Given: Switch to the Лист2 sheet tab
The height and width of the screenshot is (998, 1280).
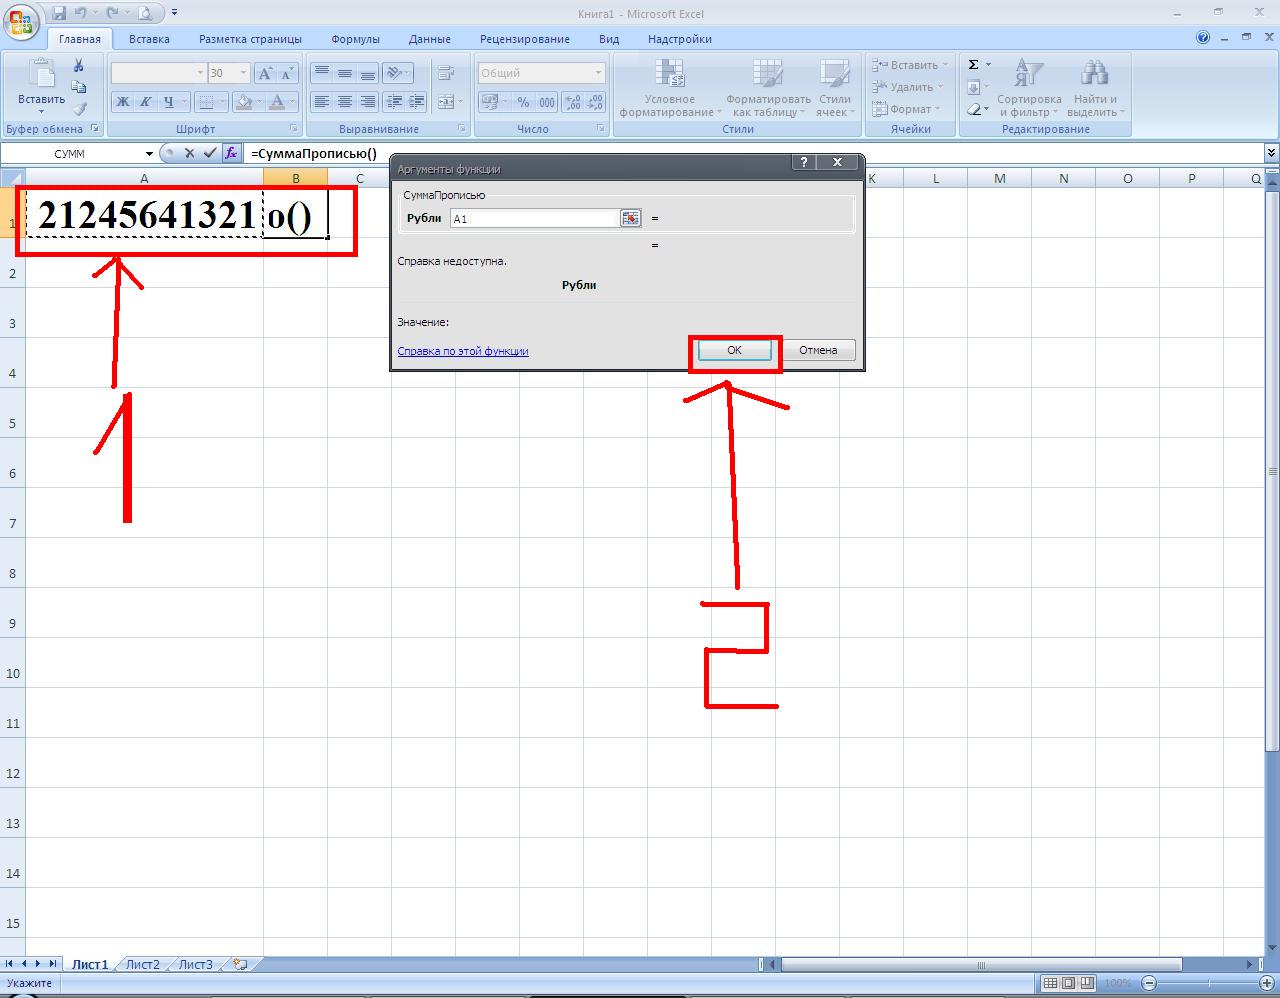Looking at the screenshot, I should point(142,965).
